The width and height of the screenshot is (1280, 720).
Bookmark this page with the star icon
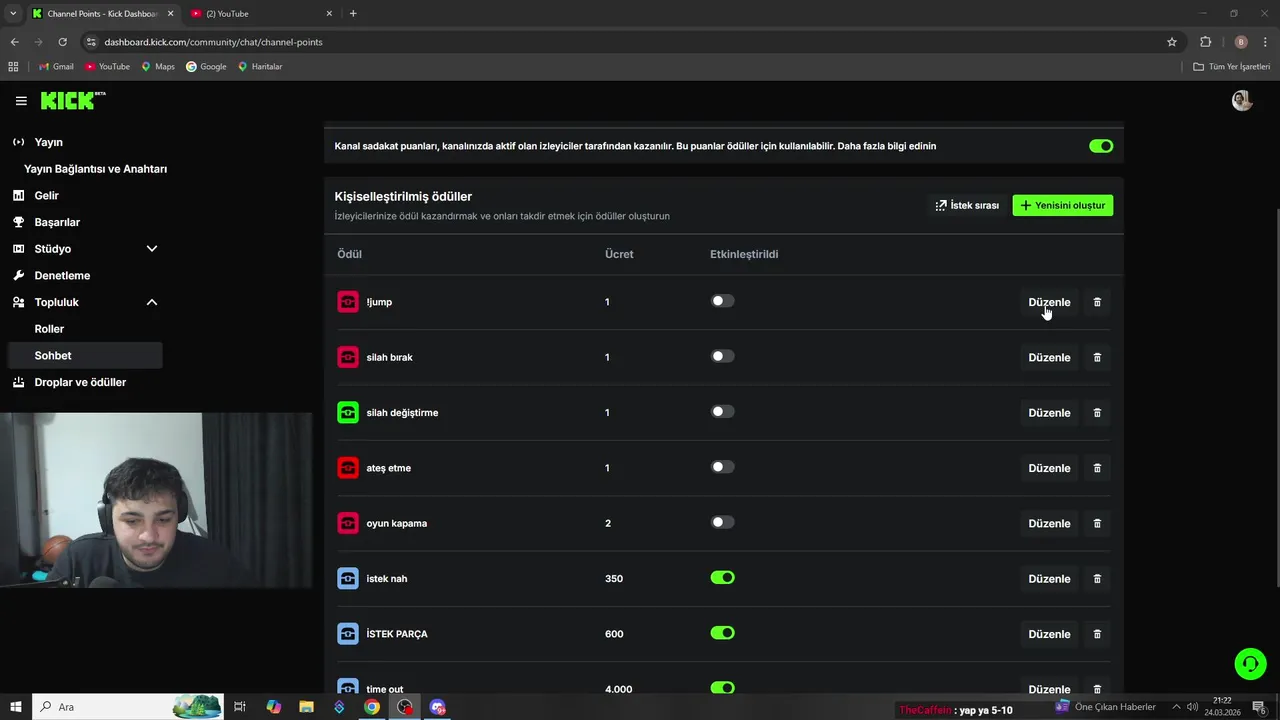(1172, 42)
